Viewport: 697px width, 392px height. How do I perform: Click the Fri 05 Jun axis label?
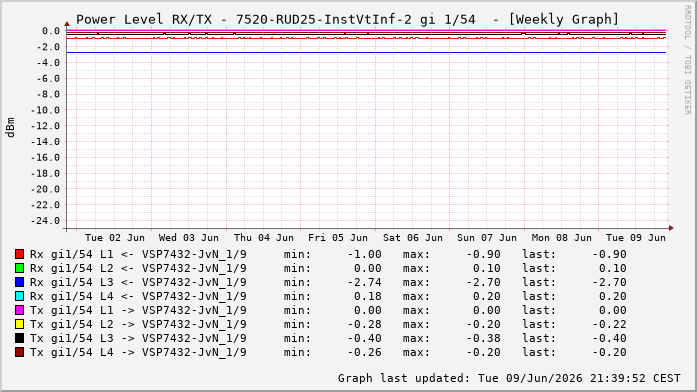pos(338,238)
